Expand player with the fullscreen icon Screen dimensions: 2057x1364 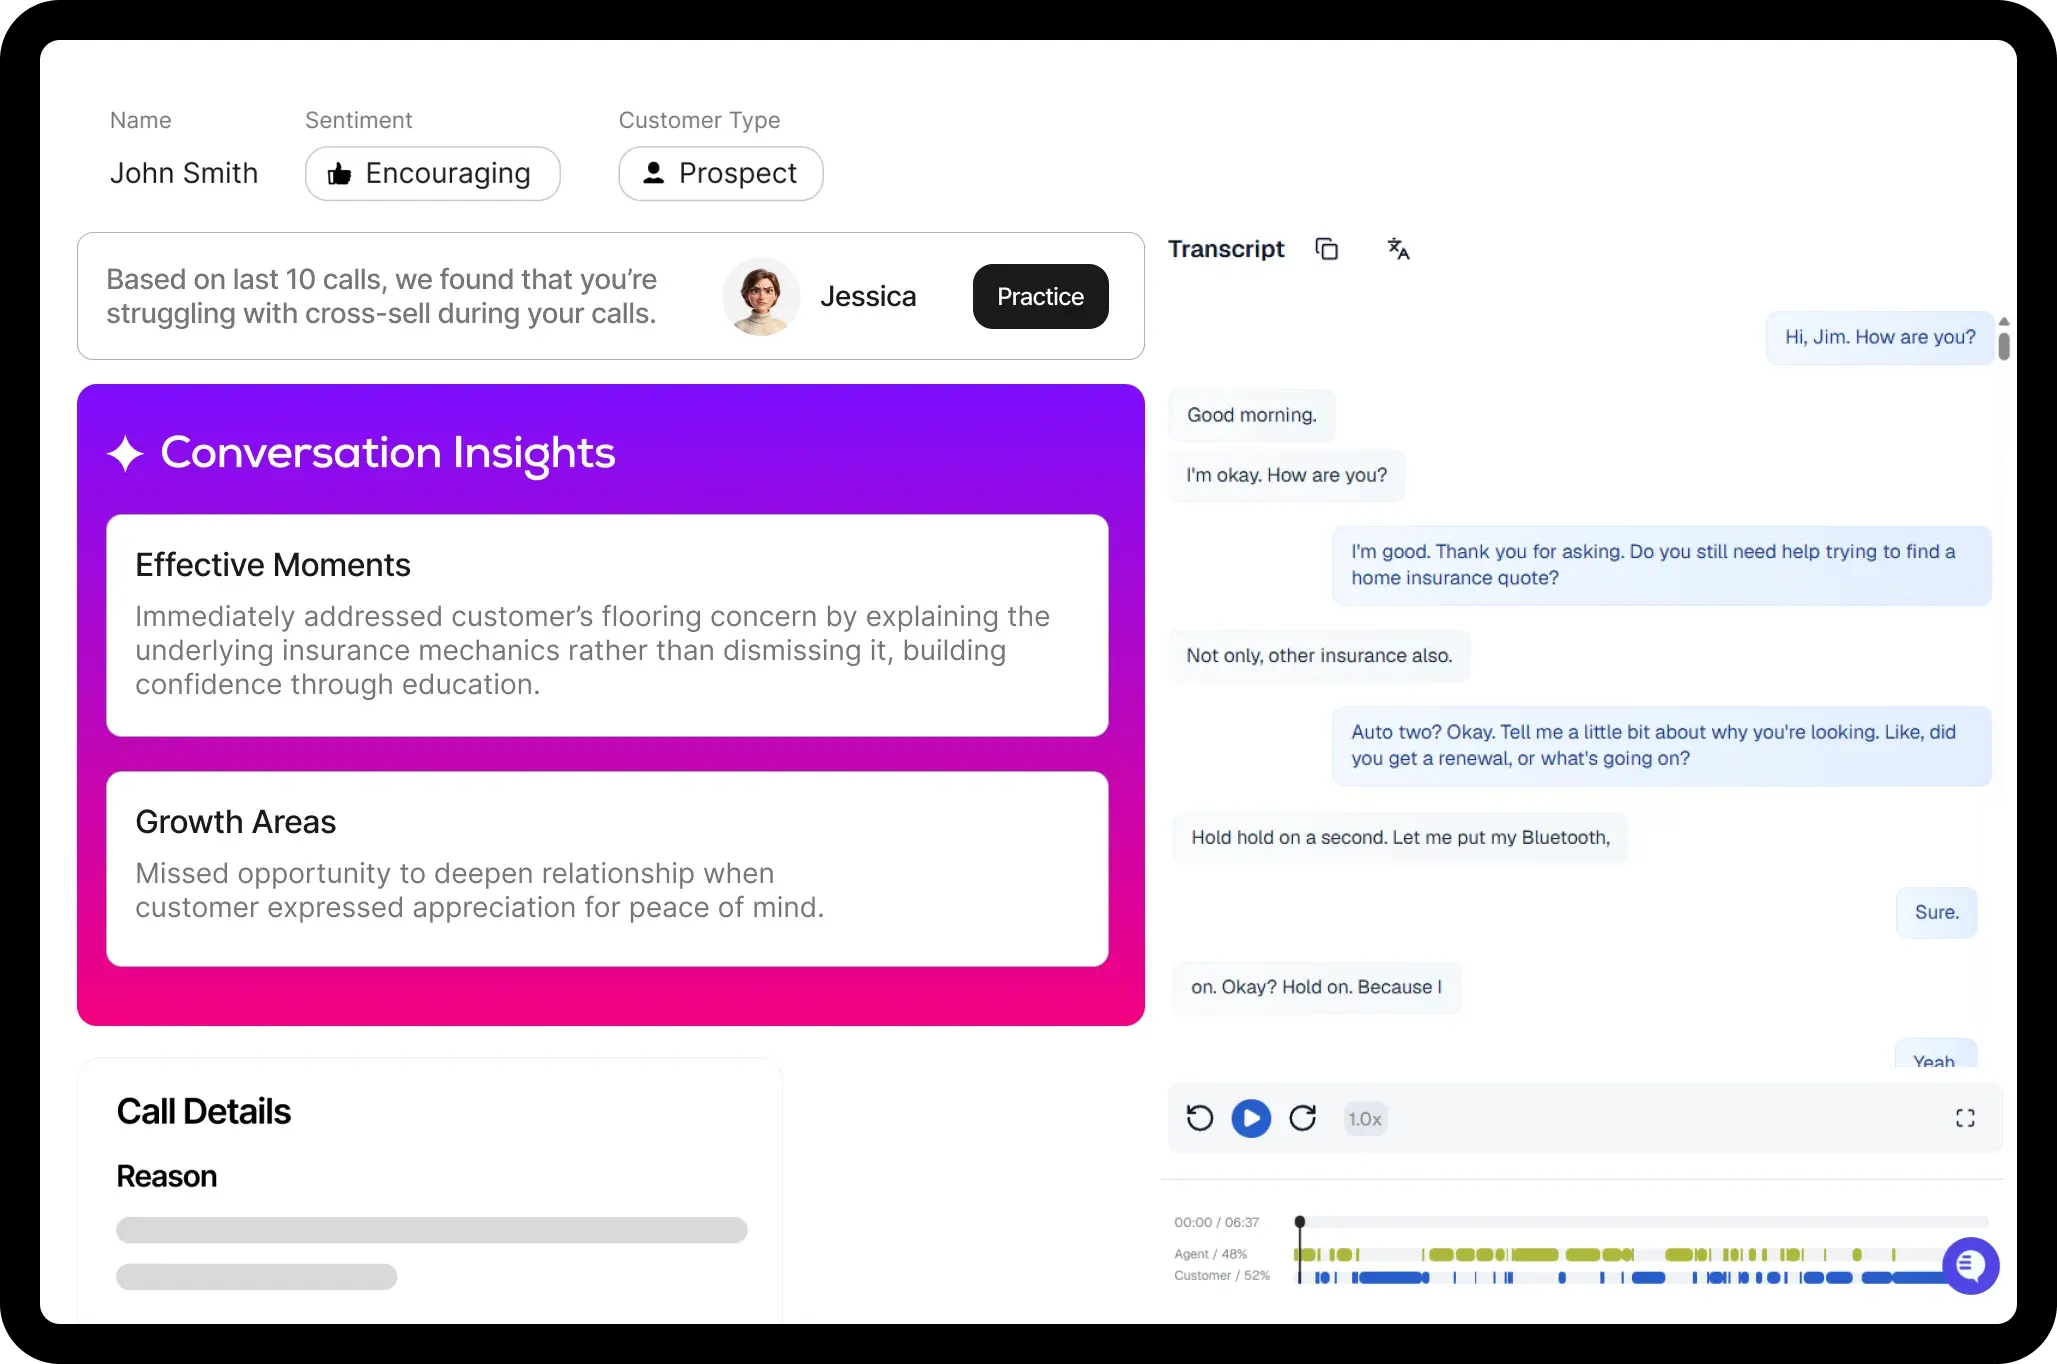1964,1118
